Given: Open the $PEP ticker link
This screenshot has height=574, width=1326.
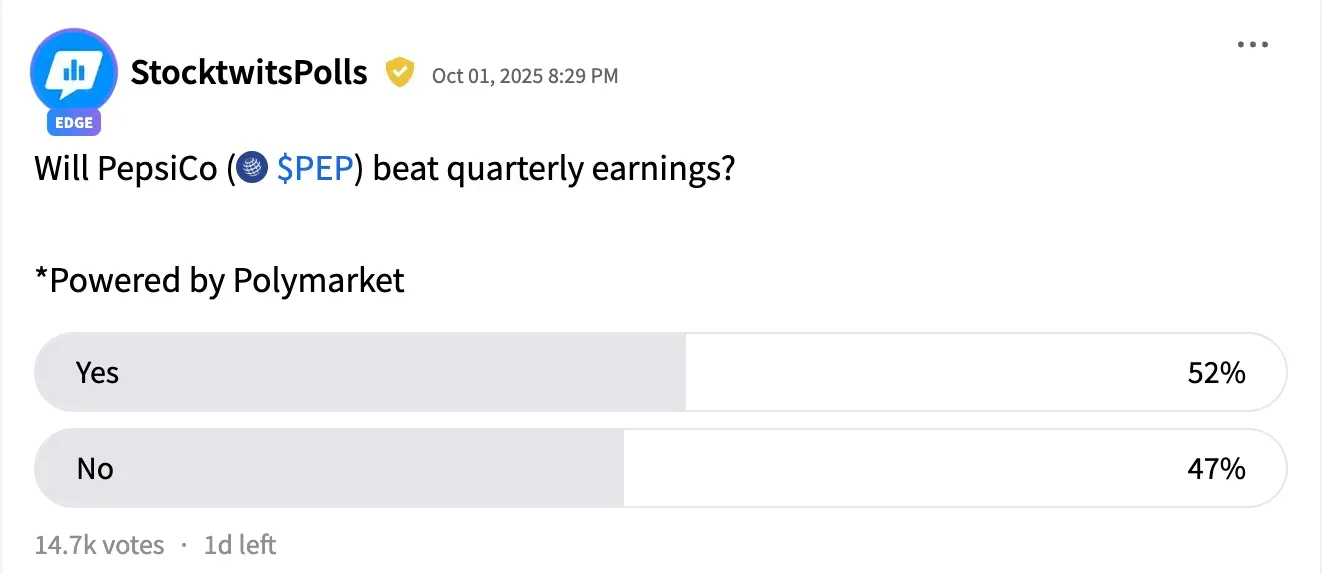Looking at the screenshot, I should point(315,169).
